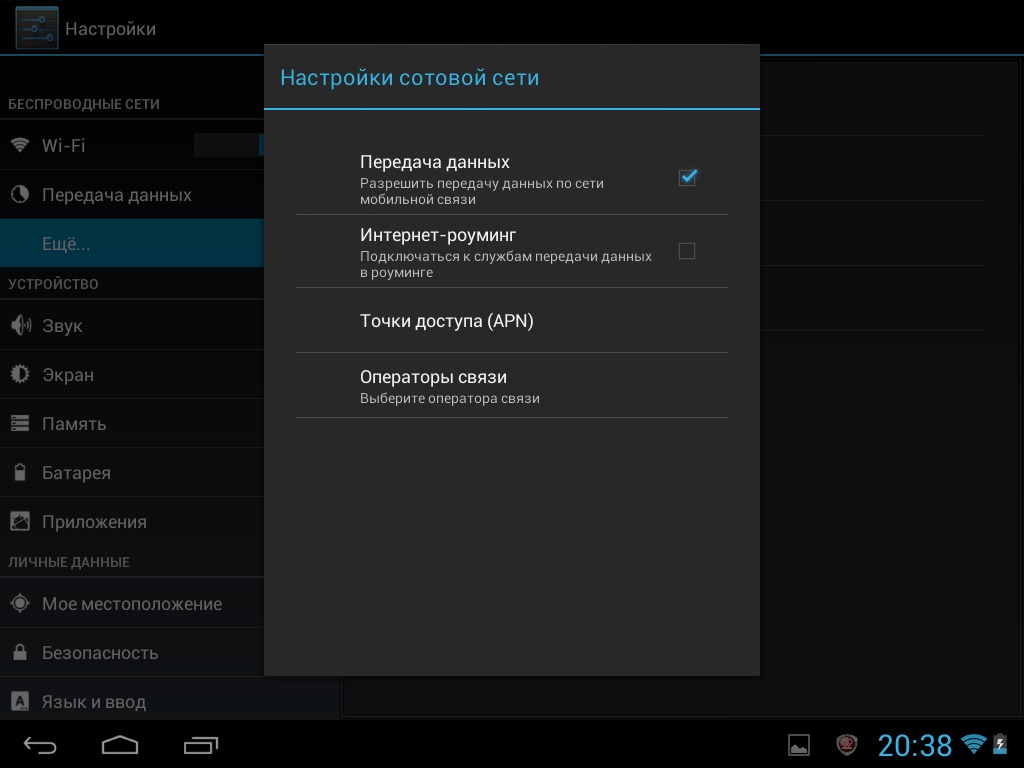This screenshot has width=1024, height=768.
Task: Tap the Приложения apps icon
Action: coord(20,522)
